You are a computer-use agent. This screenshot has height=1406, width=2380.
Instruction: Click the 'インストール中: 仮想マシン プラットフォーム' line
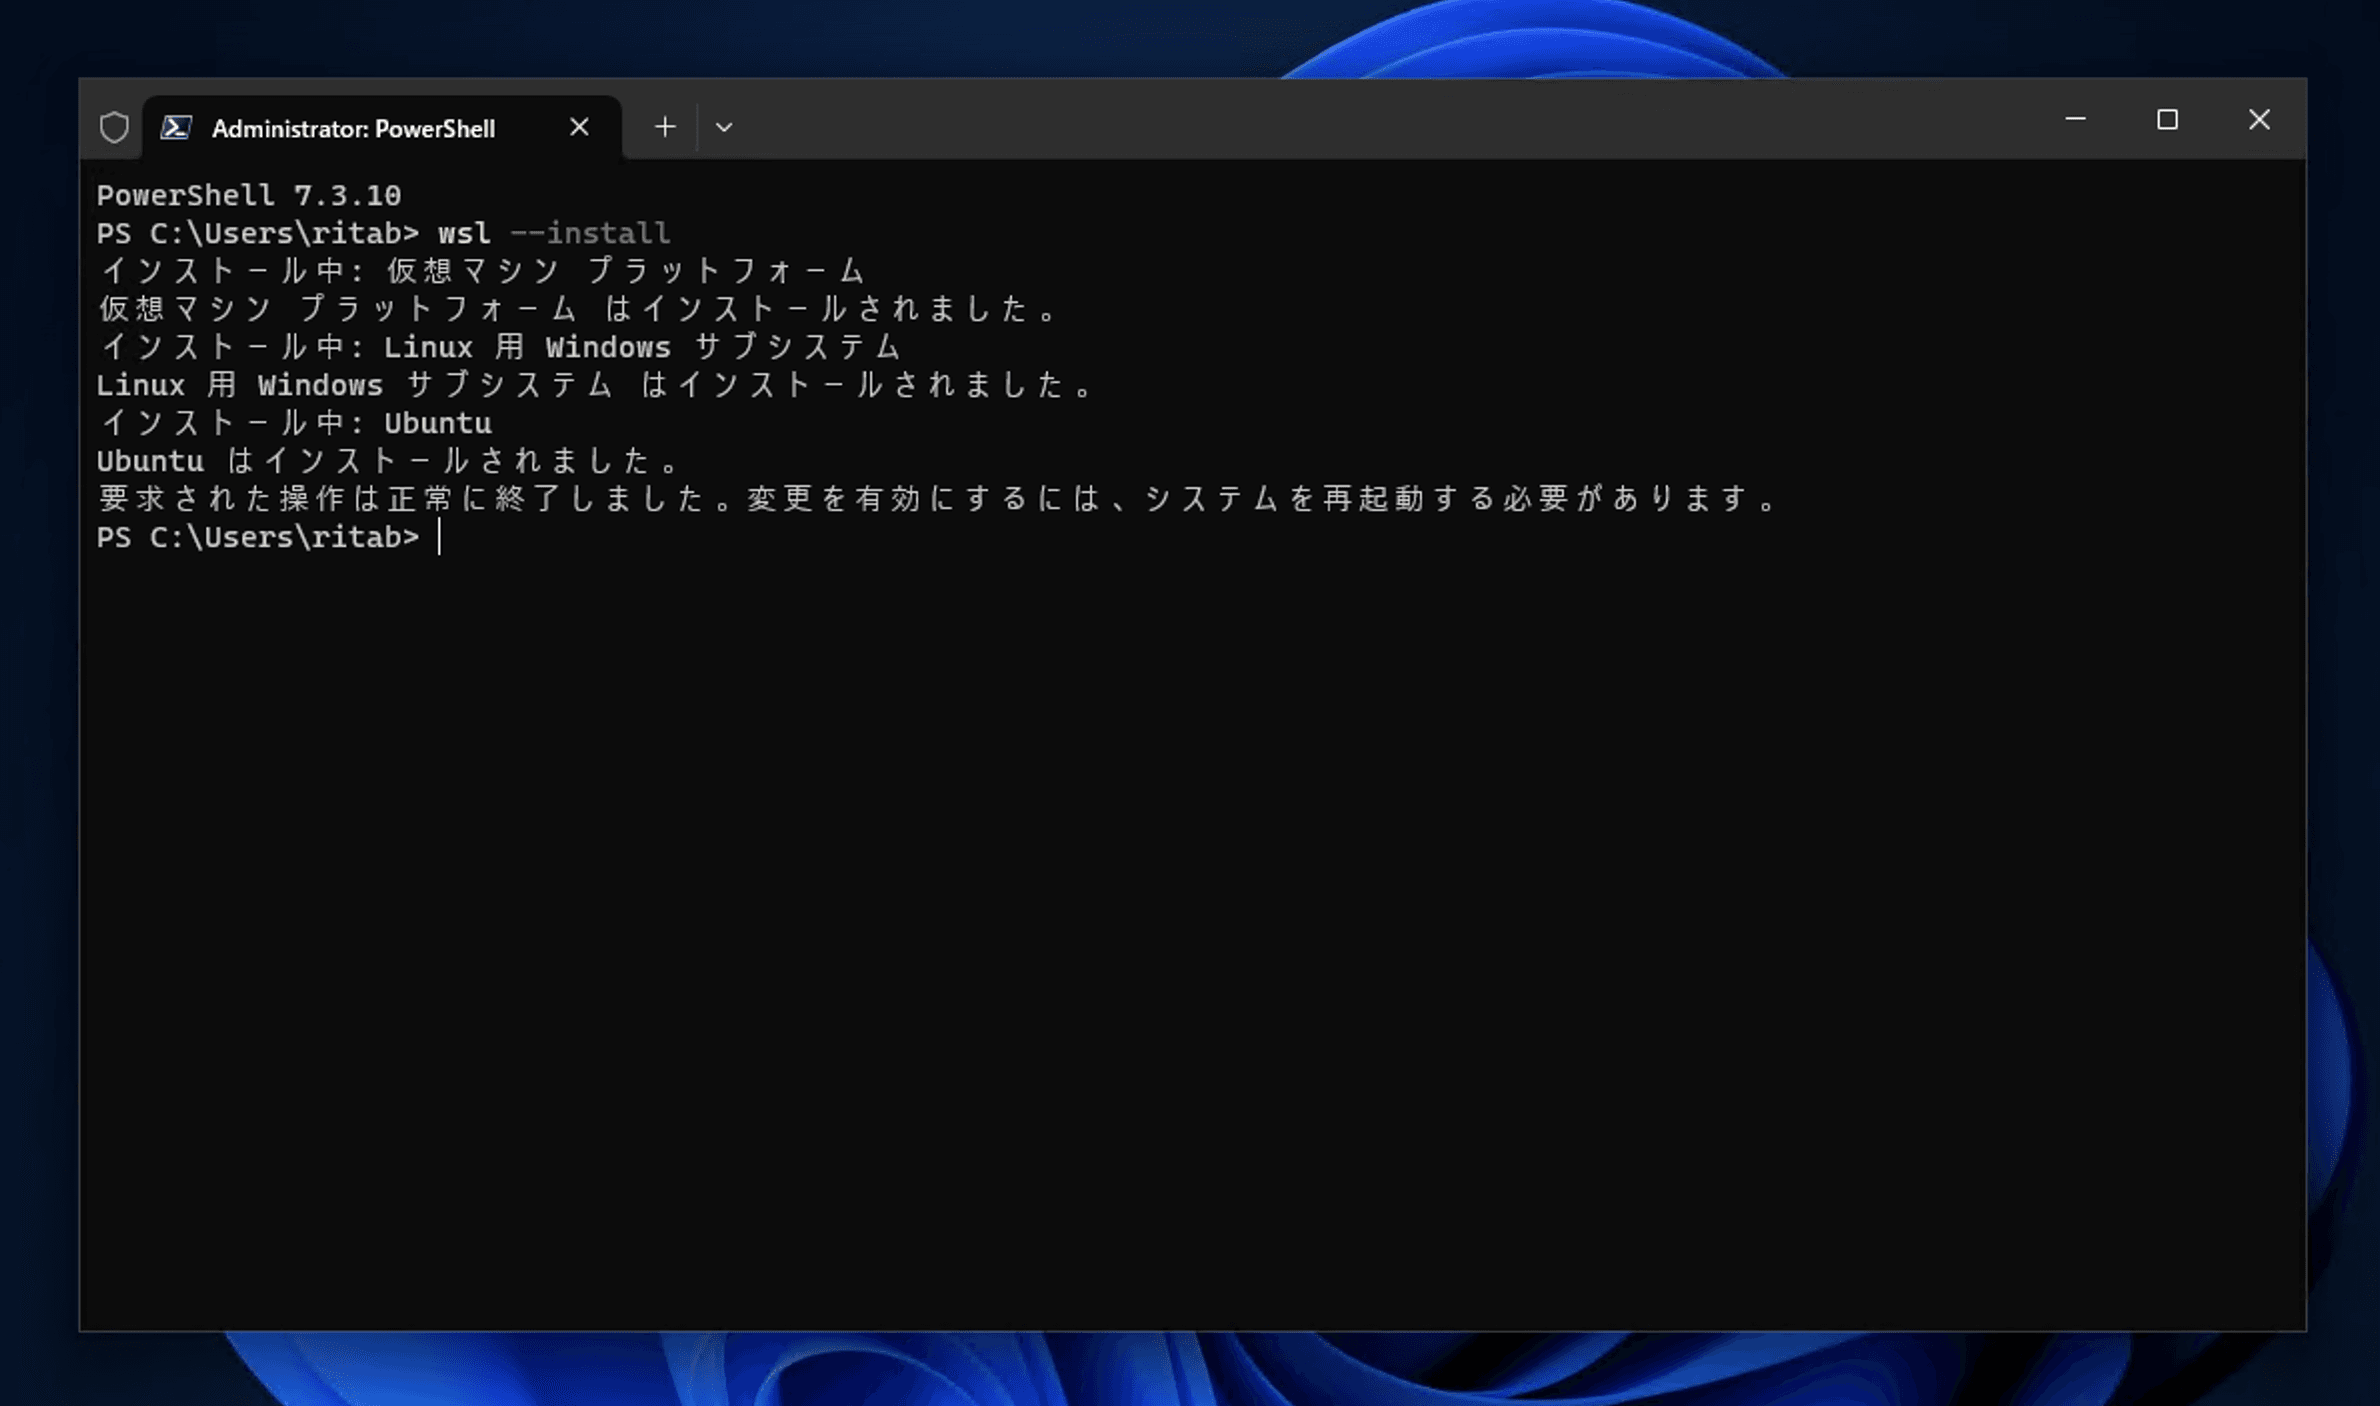(482, 271)
